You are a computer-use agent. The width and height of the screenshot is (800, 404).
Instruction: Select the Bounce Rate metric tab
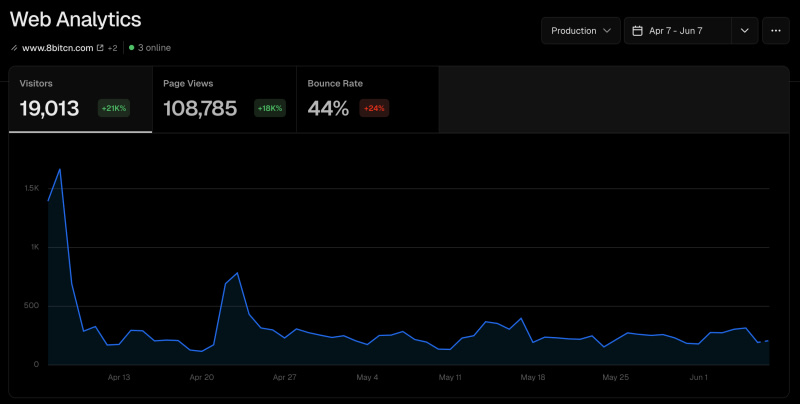(x=367, y=99)
